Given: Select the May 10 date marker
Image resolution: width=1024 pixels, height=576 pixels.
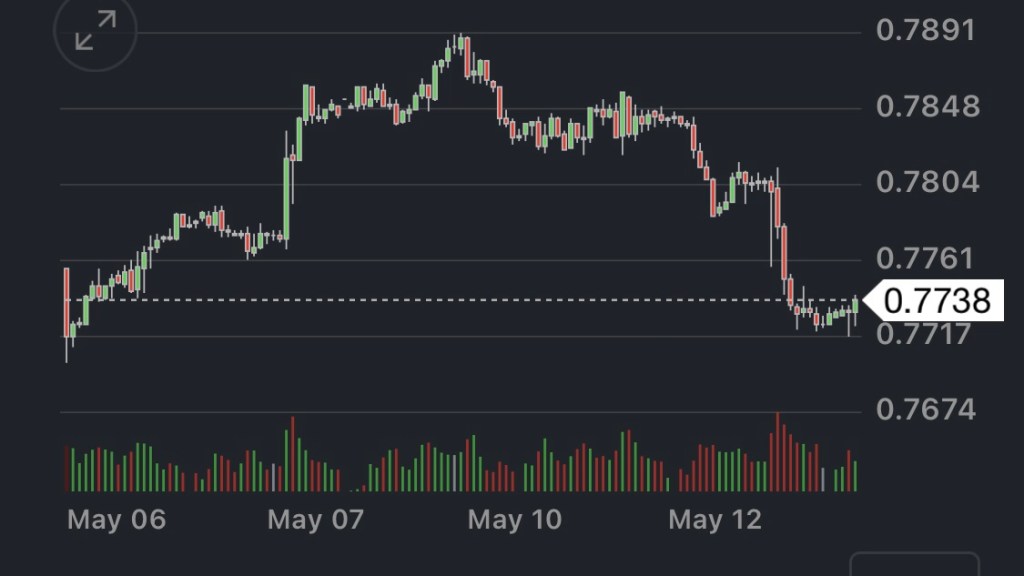Looking at the screenshot, I should pyautogui.click(x=515, y=520).
